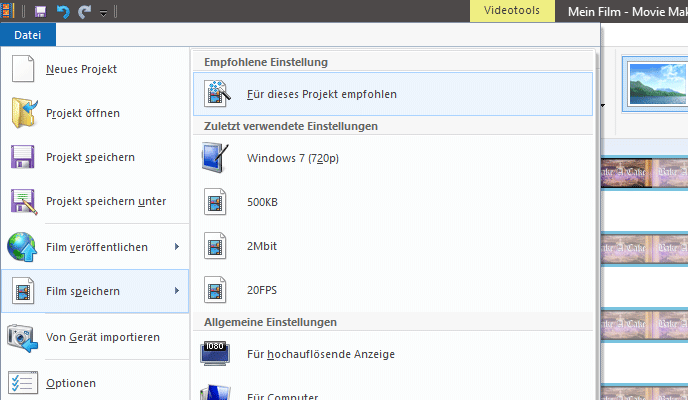Choose Projekt speichern
Viewport: 688px width, 400px height.
90,157
